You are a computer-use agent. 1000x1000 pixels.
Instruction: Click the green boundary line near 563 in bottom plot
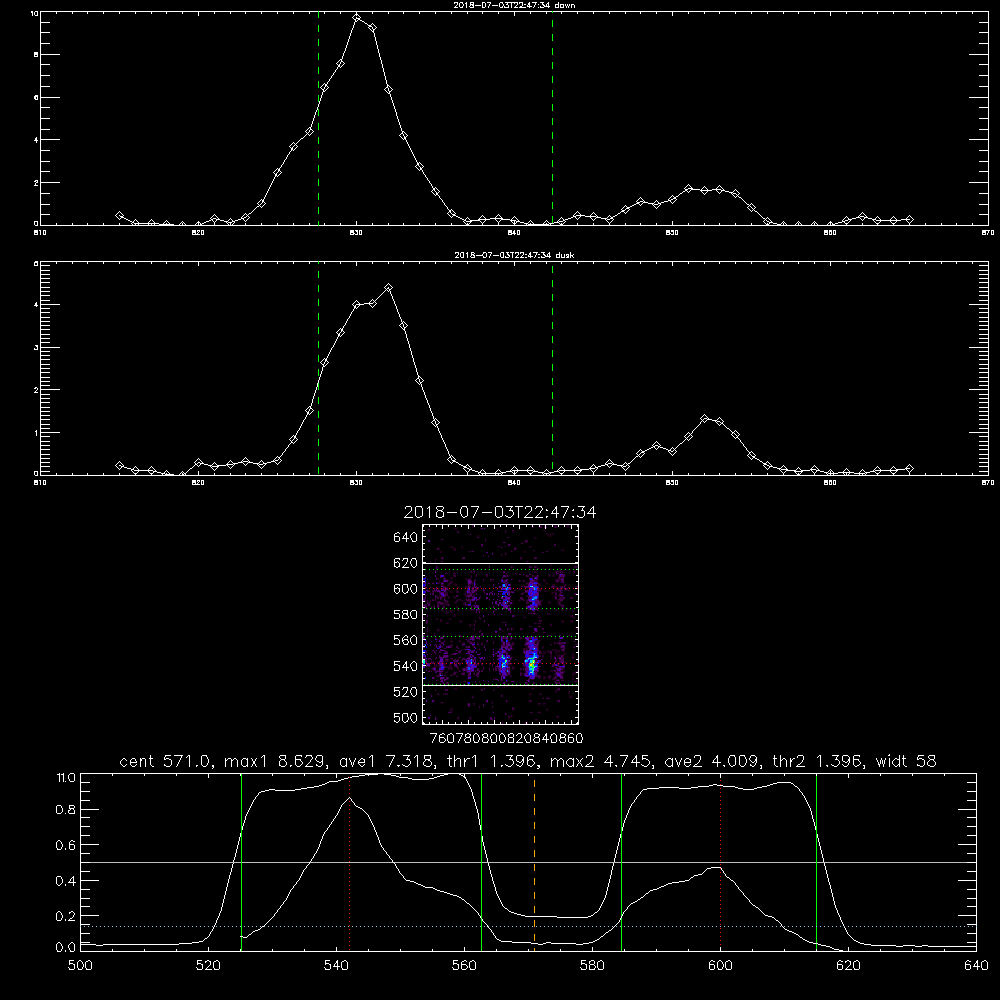[x=482, y=861]
